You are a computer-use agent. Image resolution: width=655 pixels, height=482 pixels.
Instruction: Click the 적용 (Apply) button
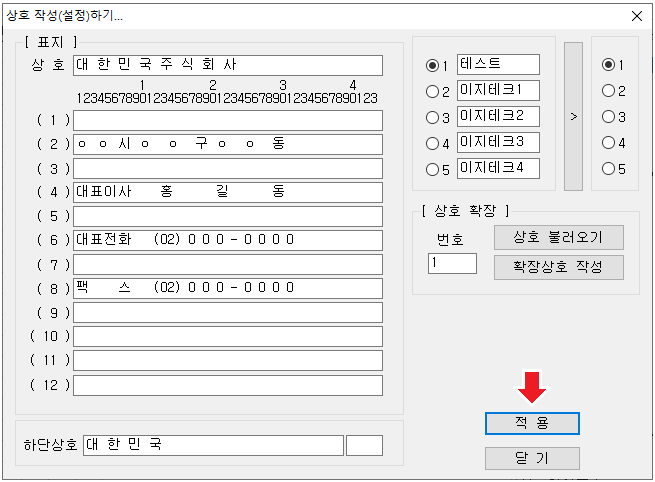[x=532, y=423]
